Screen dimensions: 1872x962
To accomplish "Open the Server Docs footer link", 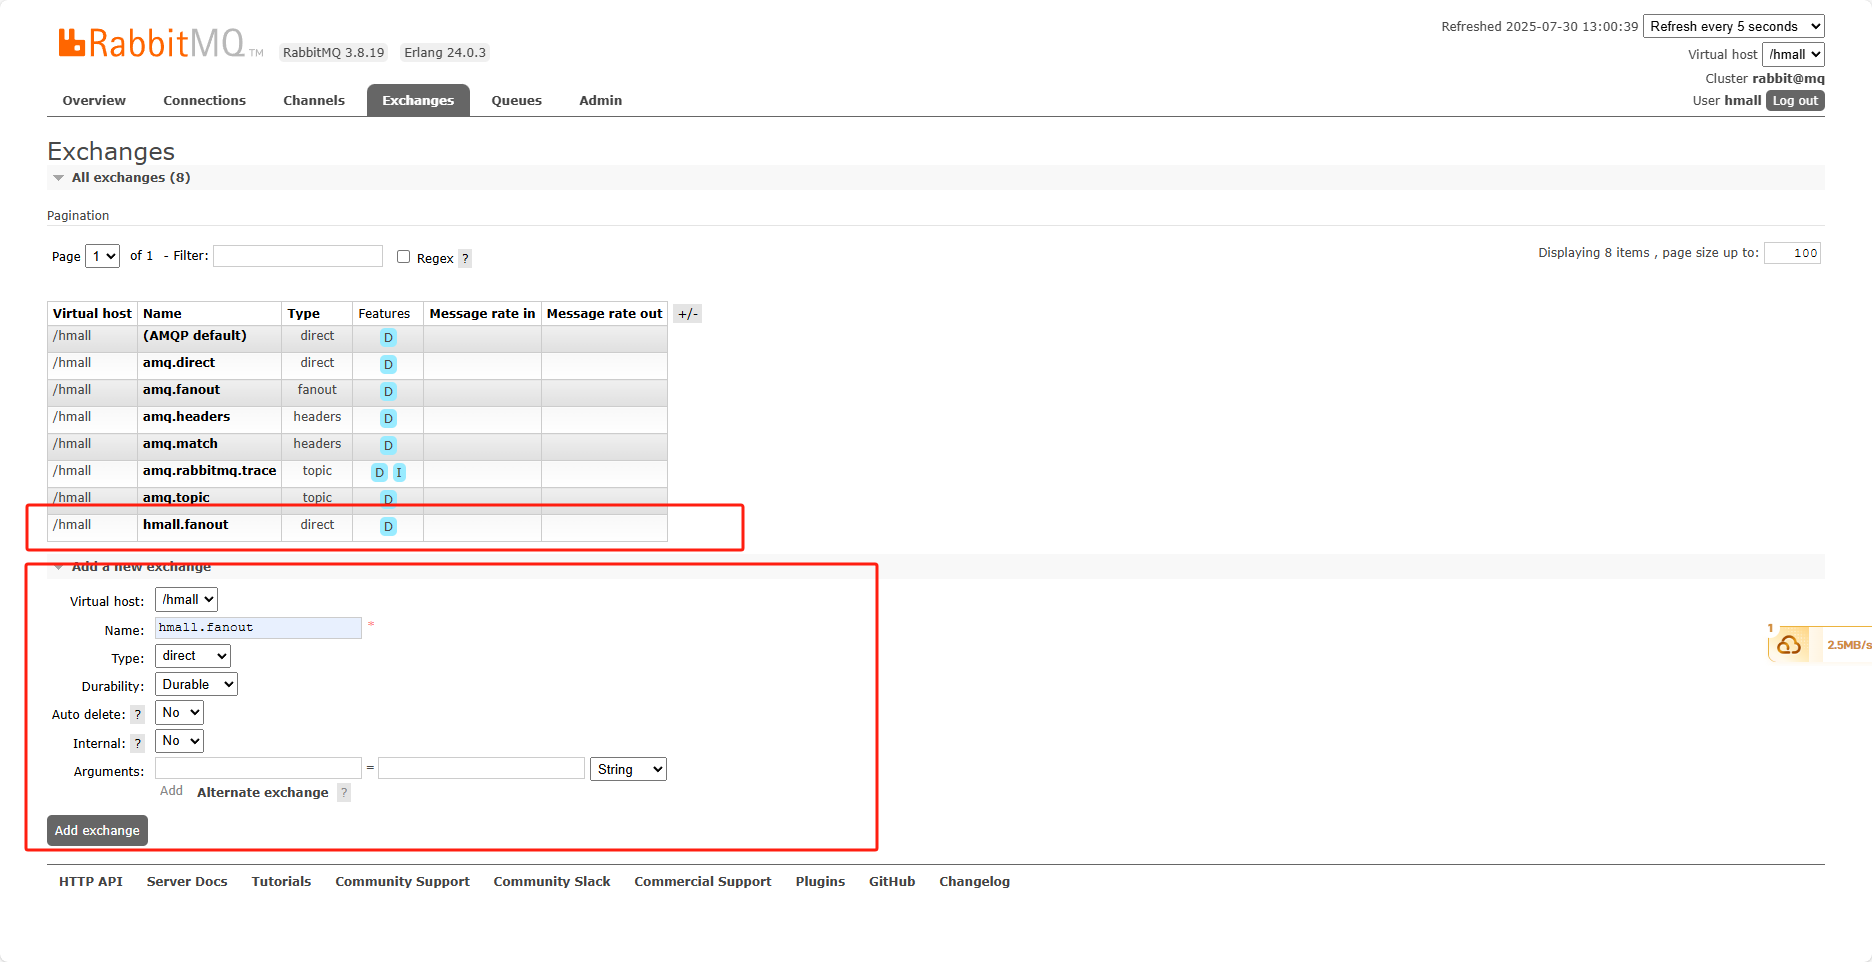I will pyautogui.click(x=187, y=881).
